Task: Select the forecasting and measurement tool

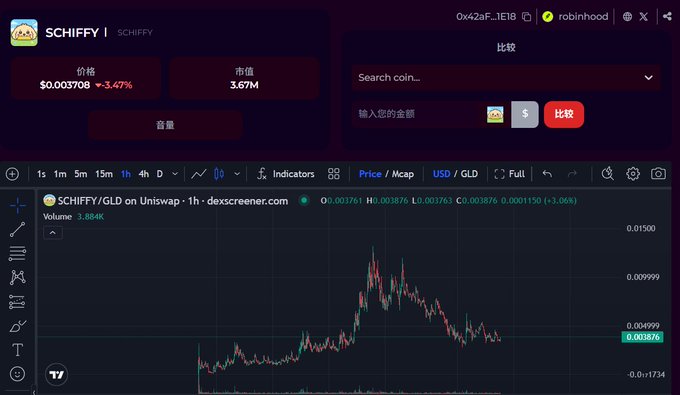Action: [x=17, y=302]
